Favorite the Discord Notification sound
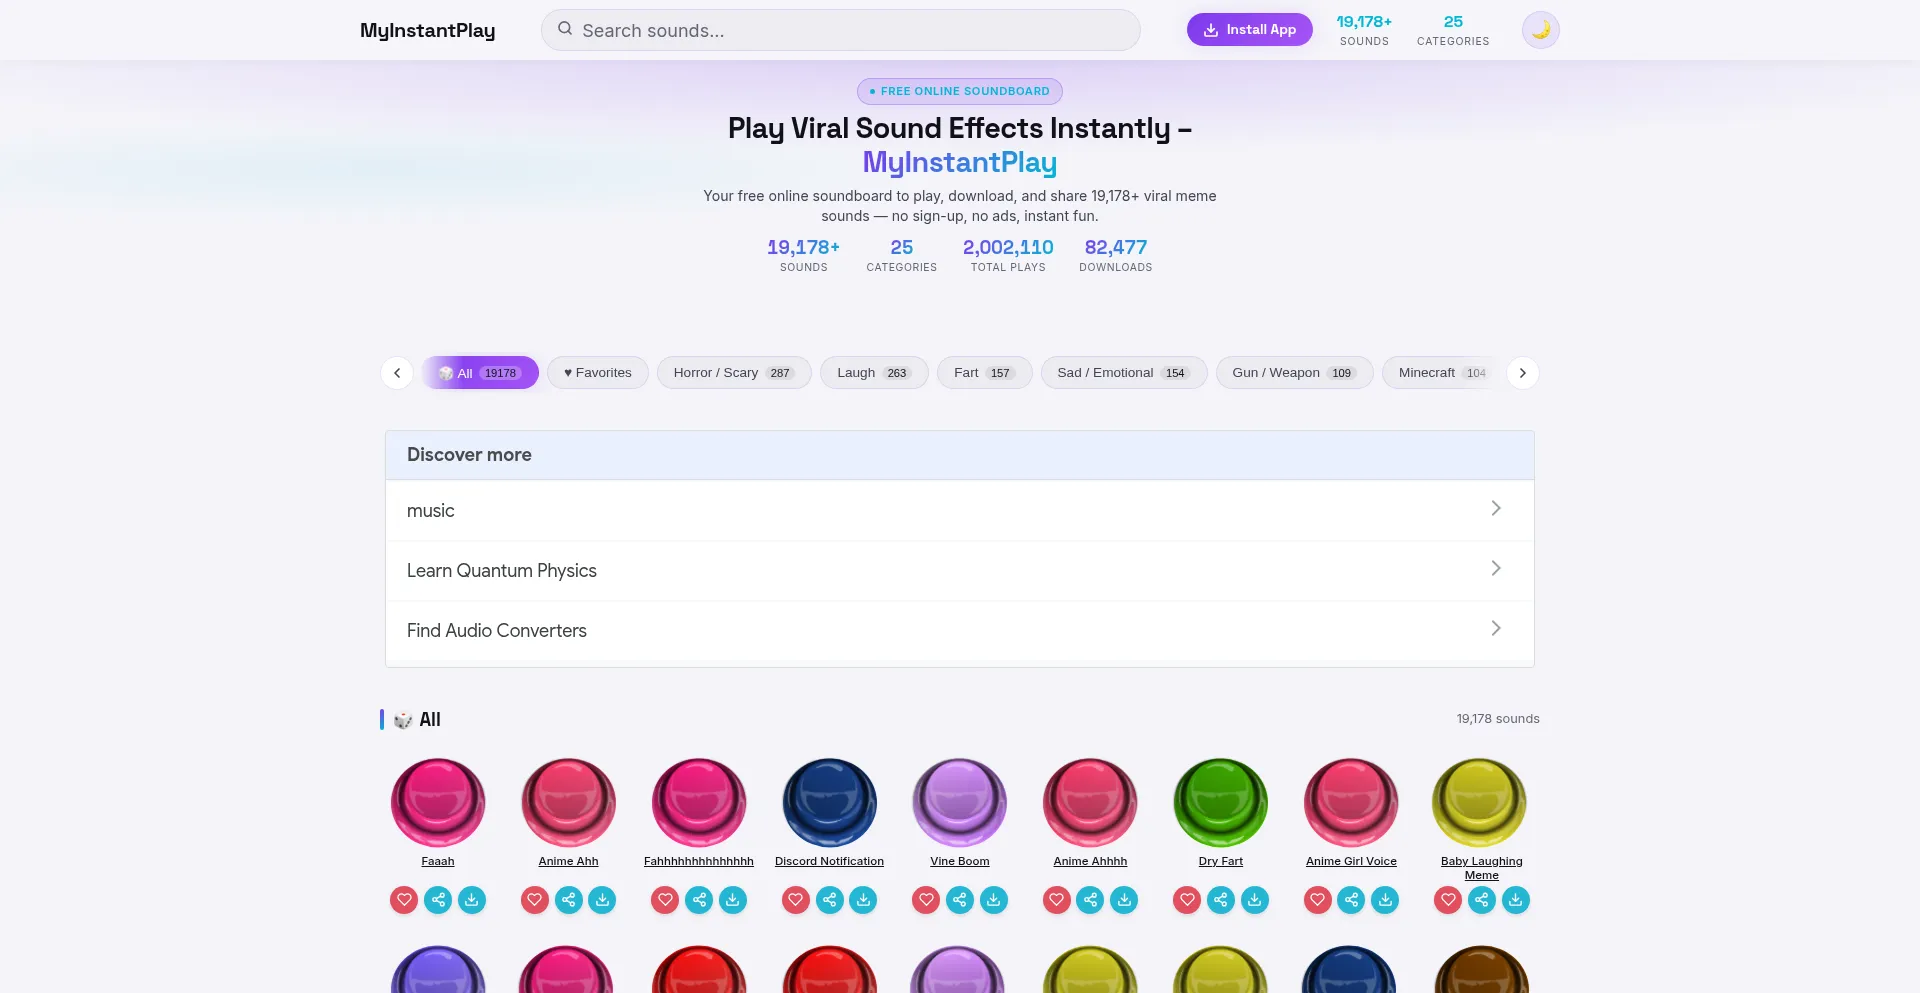1920x993 pixels. click(796, 900)
